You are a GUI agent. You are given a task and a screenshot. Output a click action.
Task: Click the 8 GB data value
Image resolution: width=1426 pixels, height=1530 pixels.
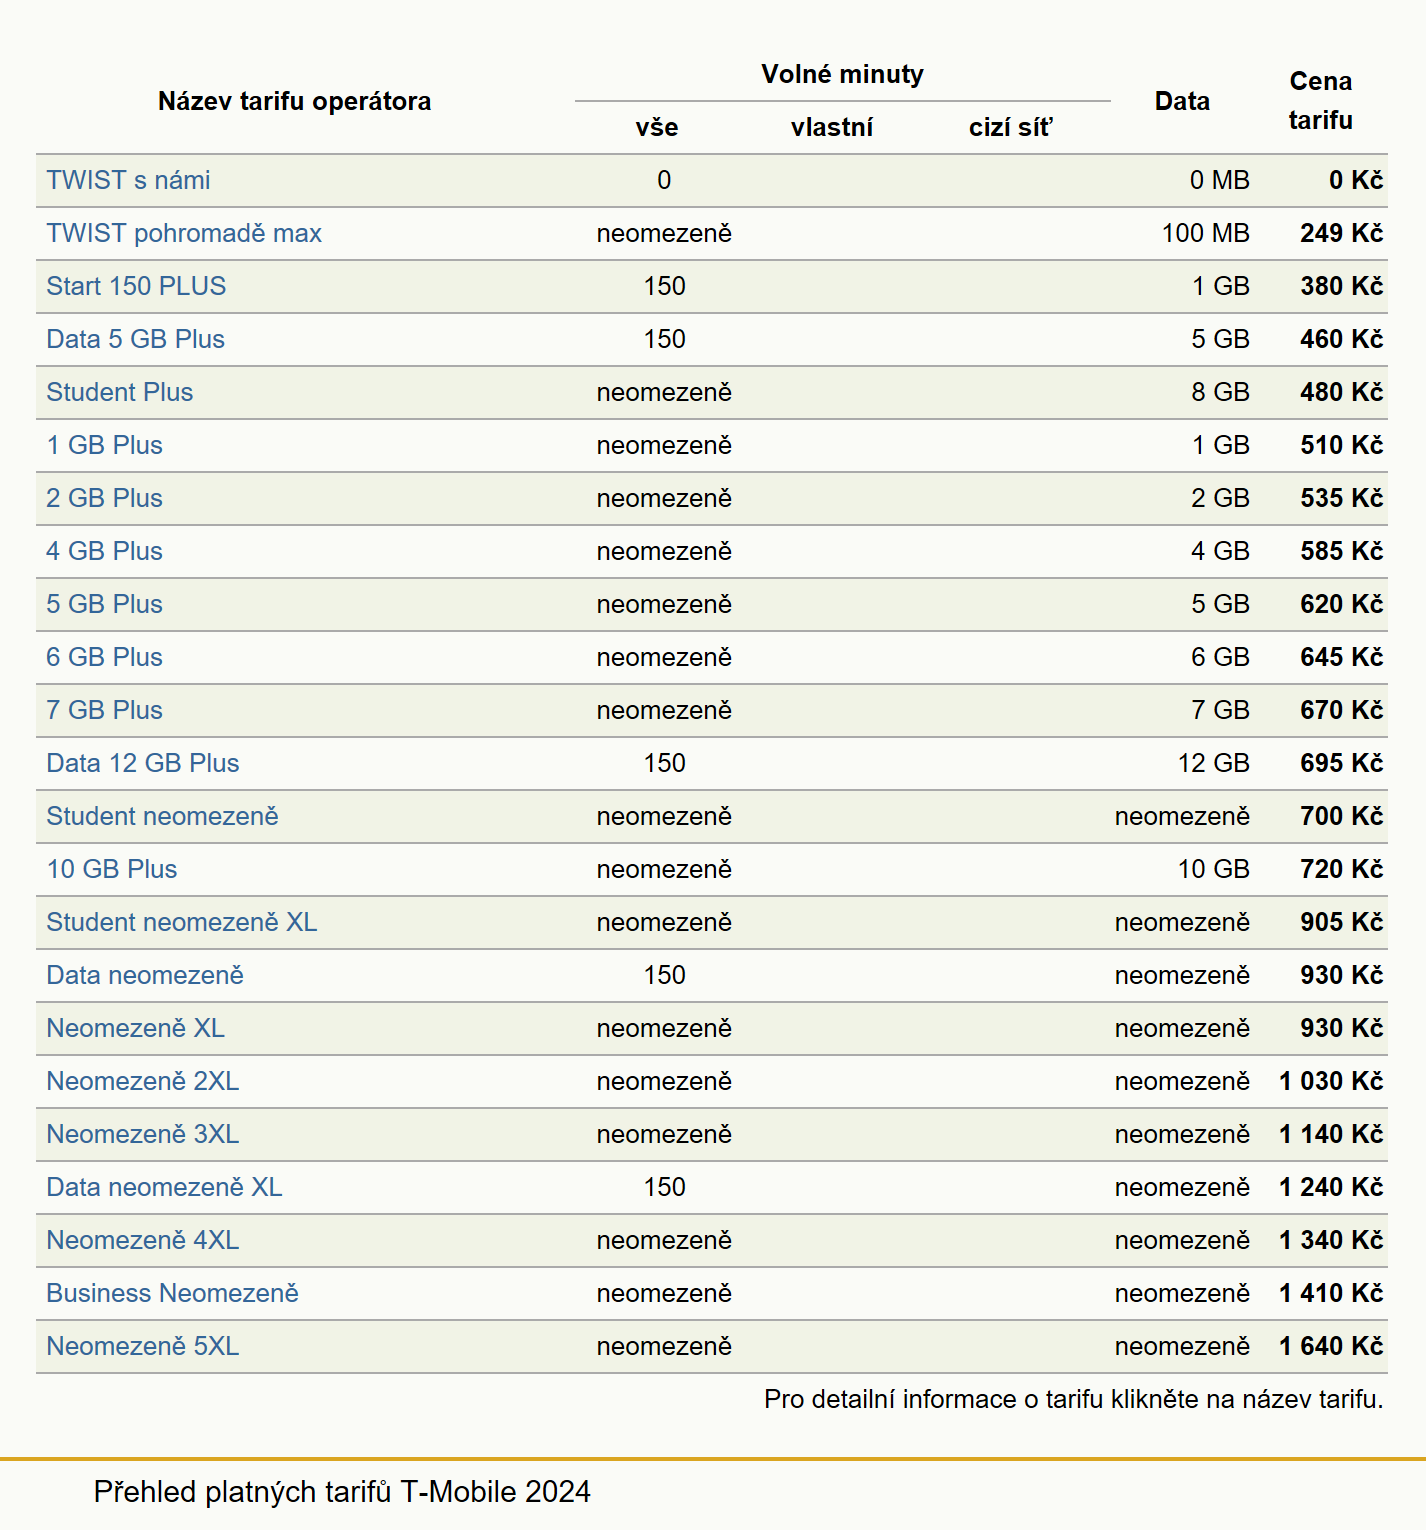(1220, 392)
